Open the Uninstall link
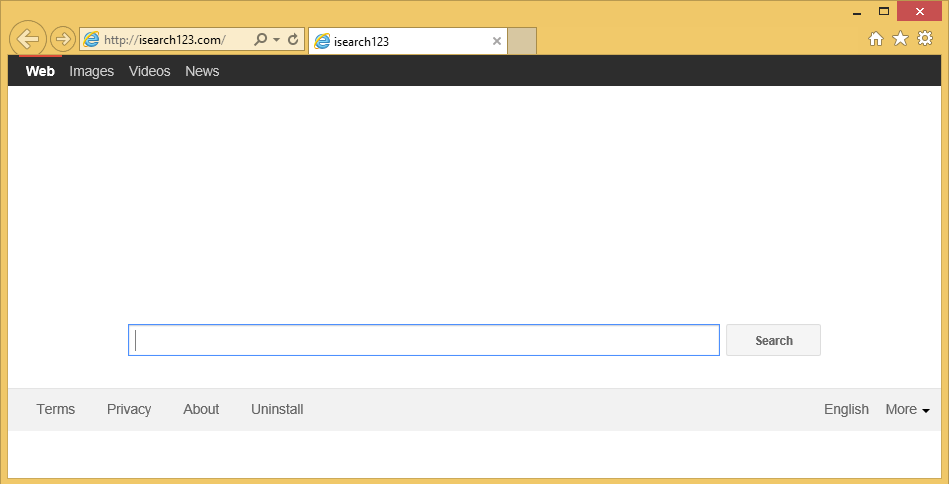 coord(277,409)
